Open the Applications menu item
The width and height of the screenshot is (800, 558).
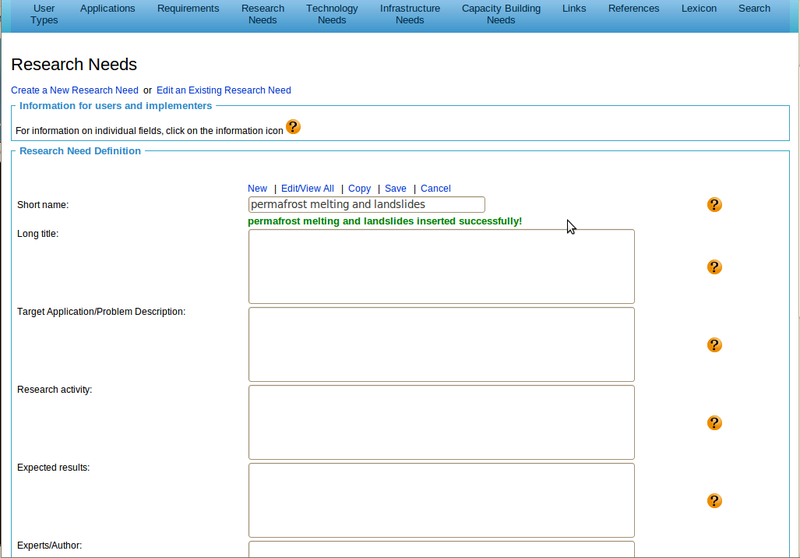[x=107, y=9]
